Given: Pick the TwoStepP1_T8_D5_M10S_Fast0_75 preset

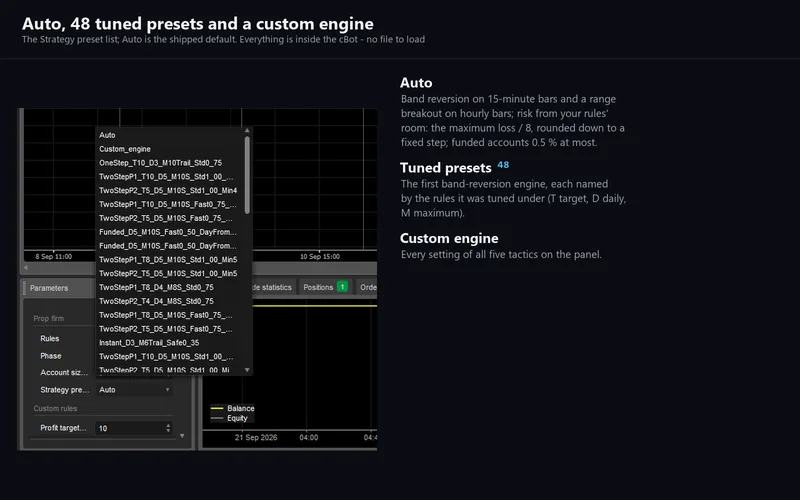Looking at the screenshot, I should pos(170,315).
